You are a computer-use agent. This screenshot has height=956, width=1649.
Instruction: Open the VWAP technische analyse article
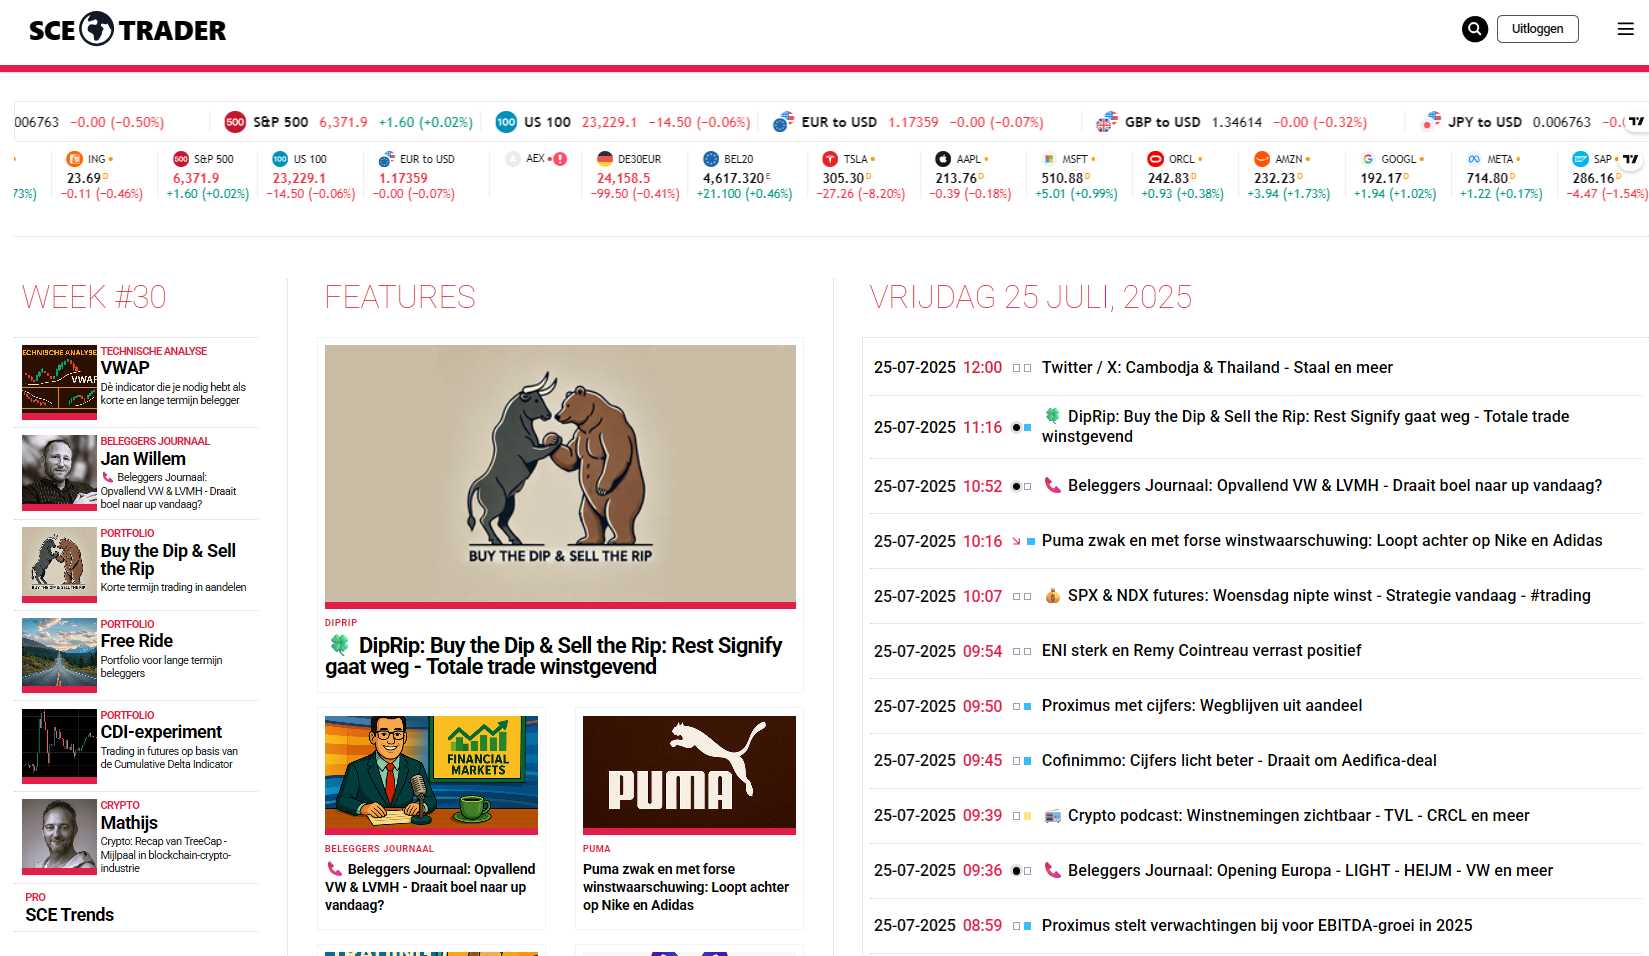[125, 368]
